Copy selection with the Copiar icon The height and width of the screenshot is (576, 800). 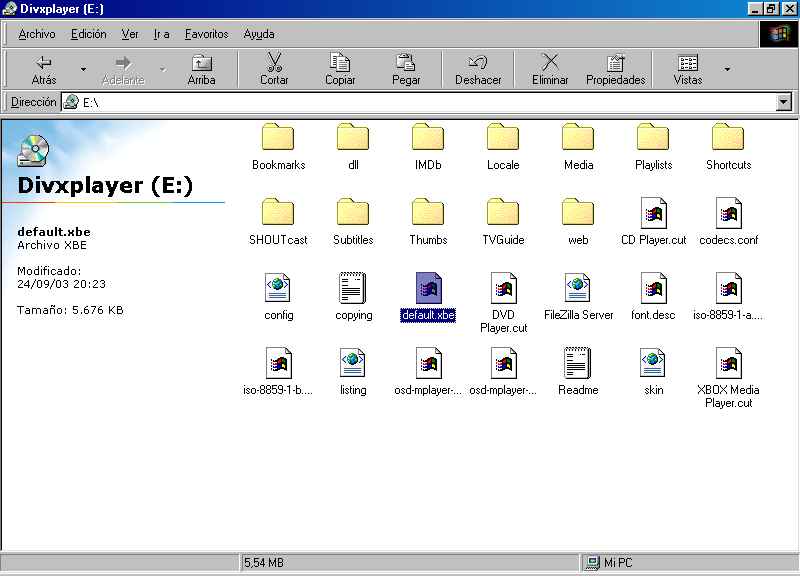pos(340,69)
